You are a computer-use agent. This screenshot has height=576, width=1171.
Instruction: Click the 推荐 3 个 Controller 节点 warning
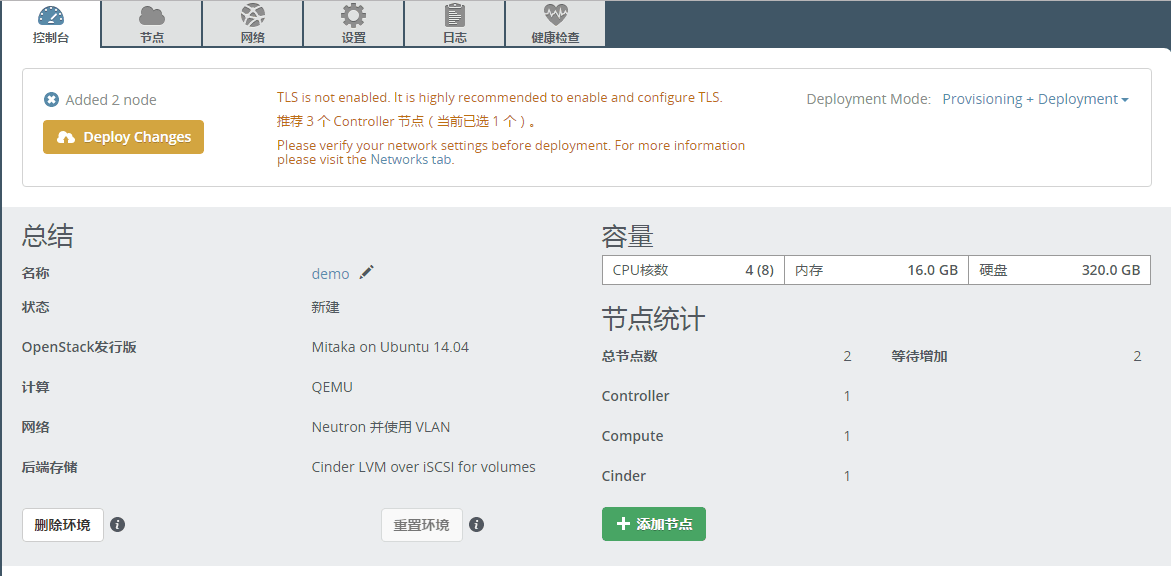click(x=406, y=121)
